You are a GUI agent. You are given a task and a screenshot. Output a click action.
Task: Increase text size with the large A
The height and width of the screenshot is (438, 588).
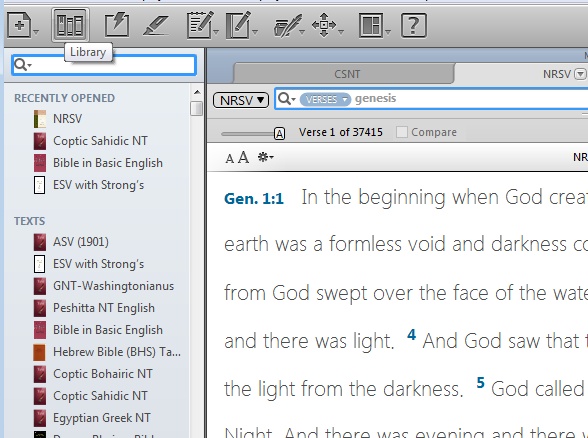click(243, 157)
